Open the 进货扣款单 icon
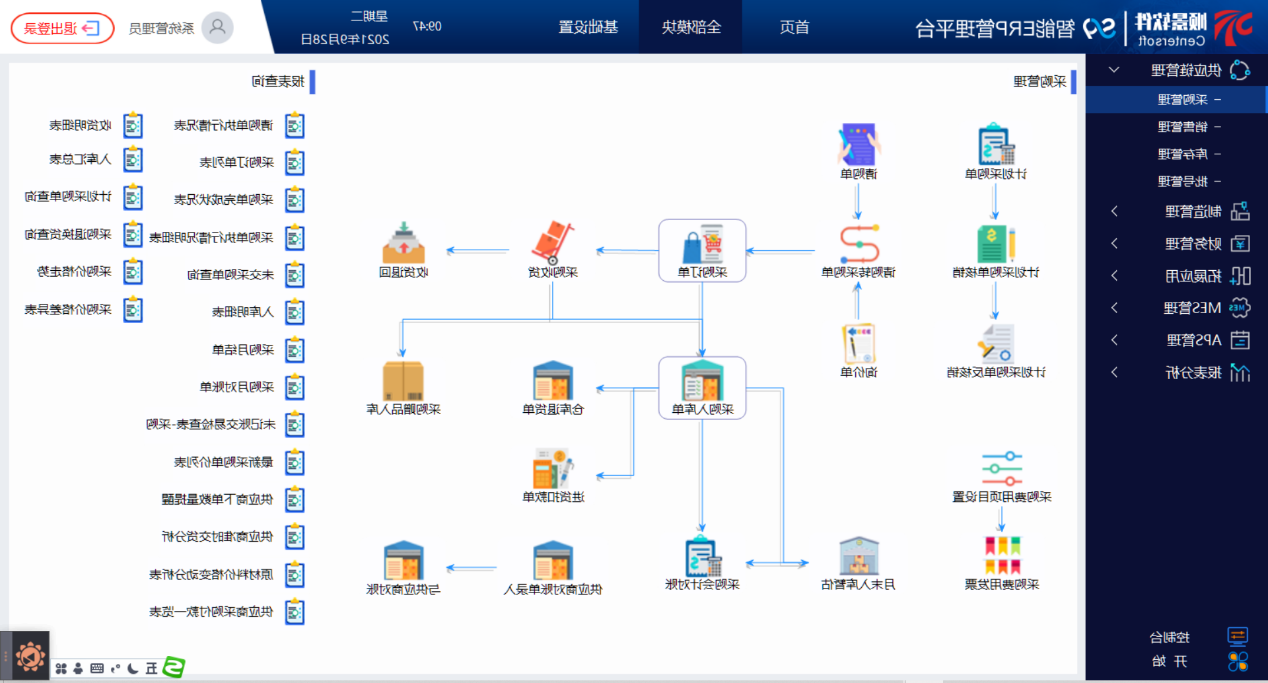The image size is (1268, 683). (x=551, y=470)
